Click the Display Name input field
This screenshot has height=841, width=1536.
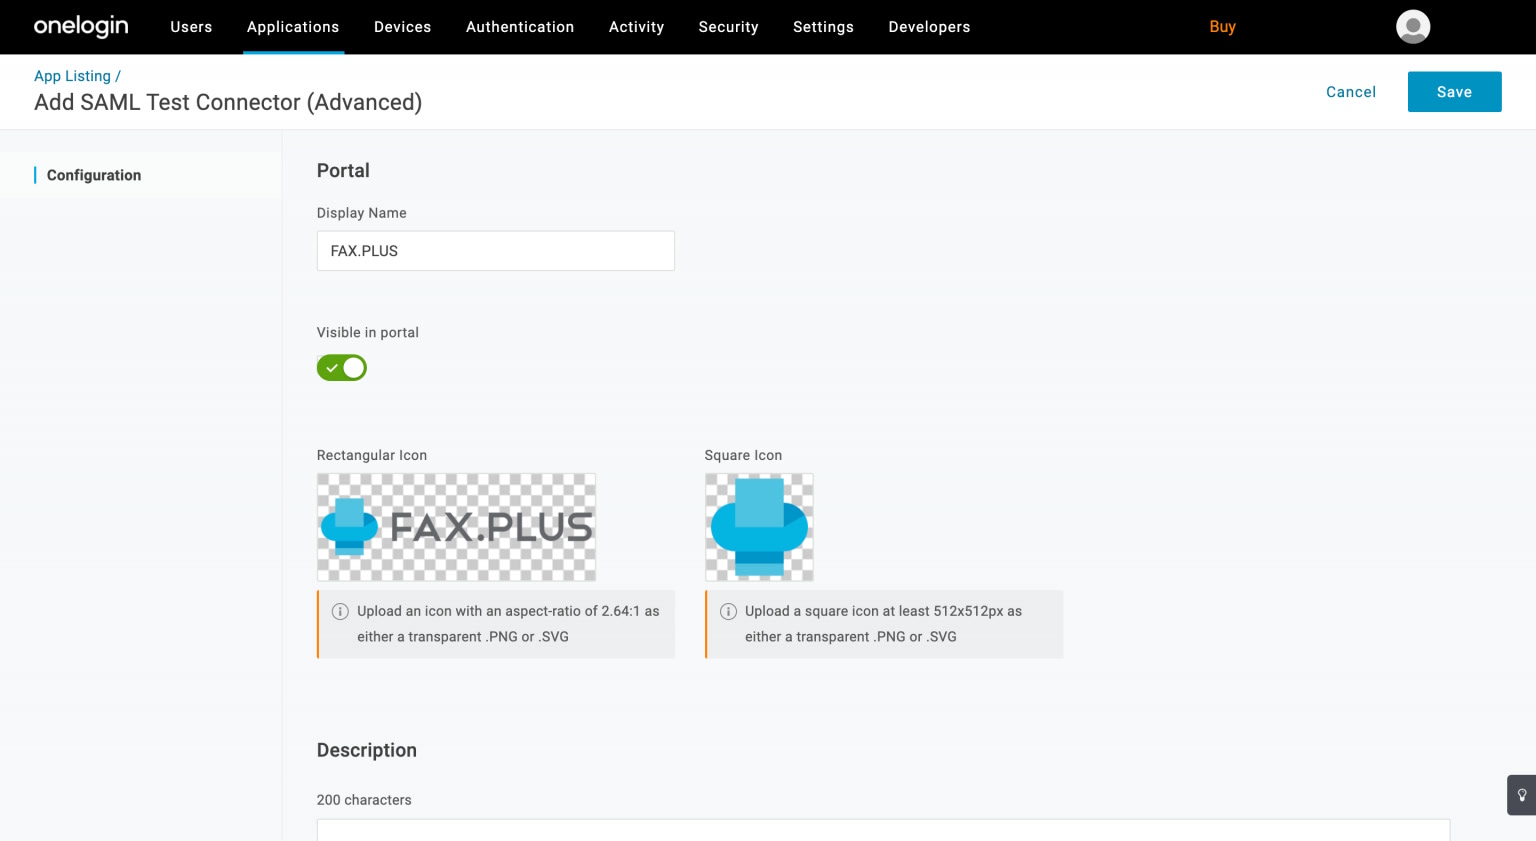click(x=495, y=251)
